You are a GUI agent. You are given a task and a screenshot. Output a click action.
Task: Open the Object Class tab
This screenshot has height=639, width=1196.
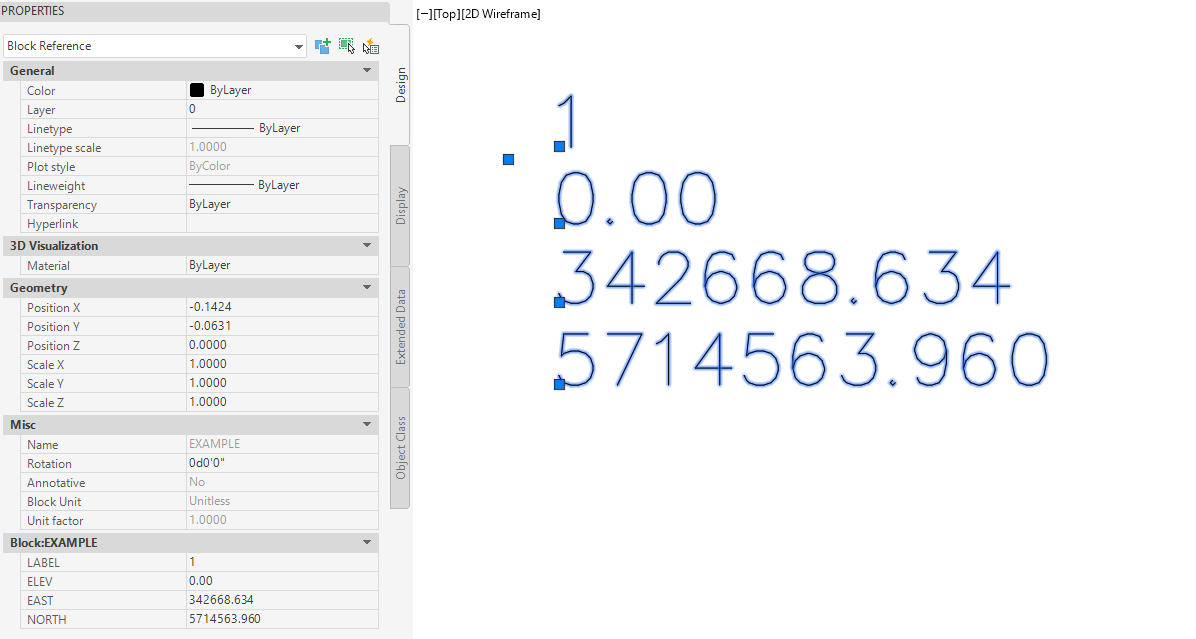401,447
